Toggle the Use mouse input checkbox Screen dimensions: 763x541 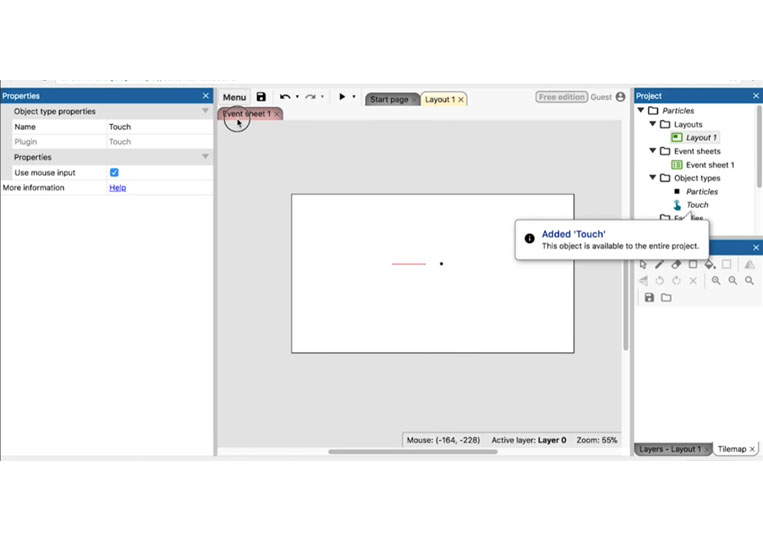pyautogui.click(x=114, y=173)
